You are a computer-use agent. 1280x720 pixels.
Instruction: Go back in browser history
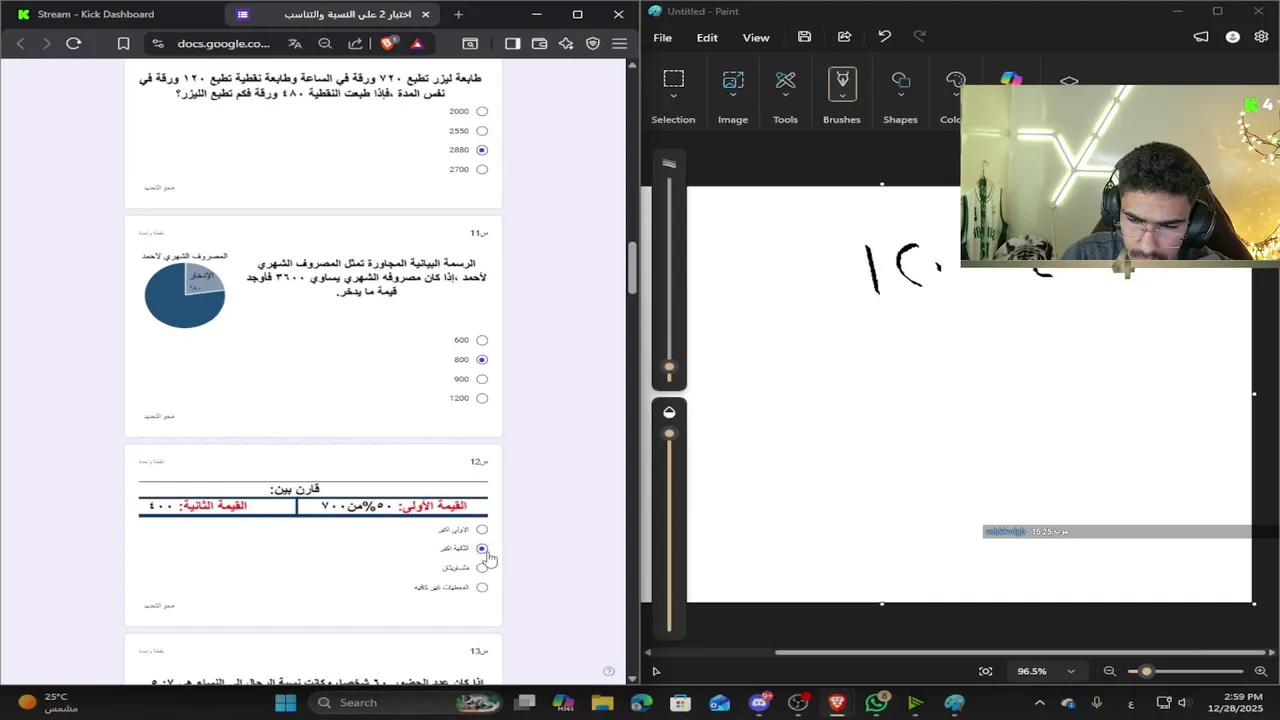pos(20,43)
